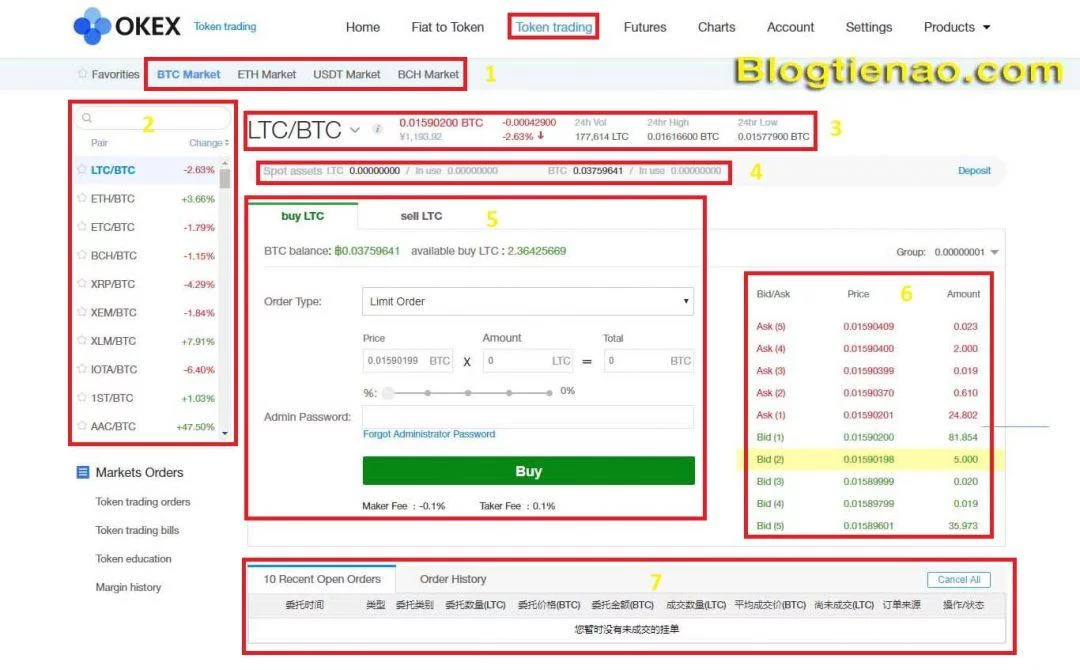This screenshot has height=670, width=1080.
Task: Select the XLM/BTC pair row
Action: (146, 341)
